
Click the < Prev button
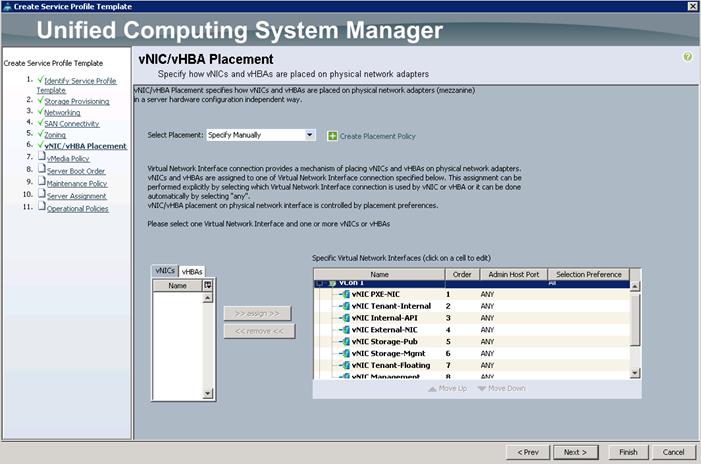coord(528,452)
